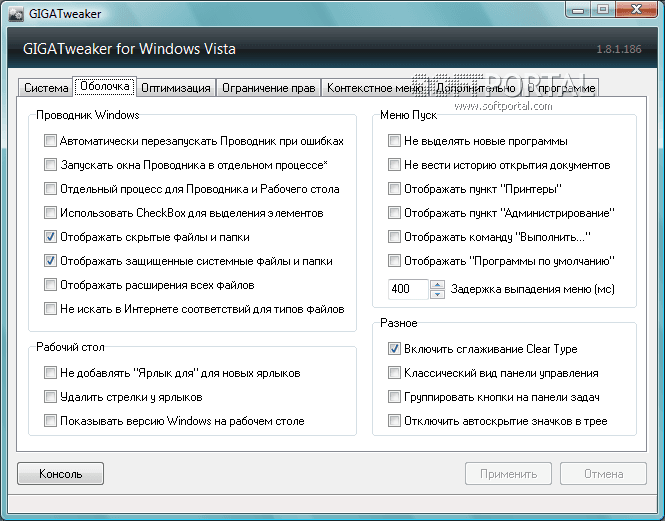Check Запускать окна Проводника в отдельном процессе
Screen dimensions: 665x521
(x=50, y=165)
